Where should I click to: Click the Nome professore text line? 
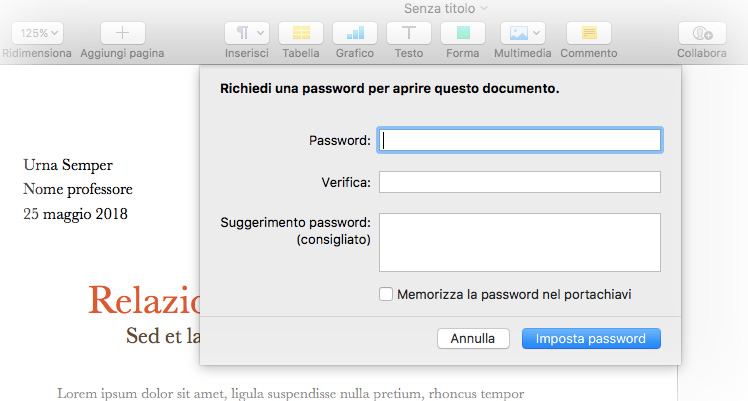(x=78, y=189)
